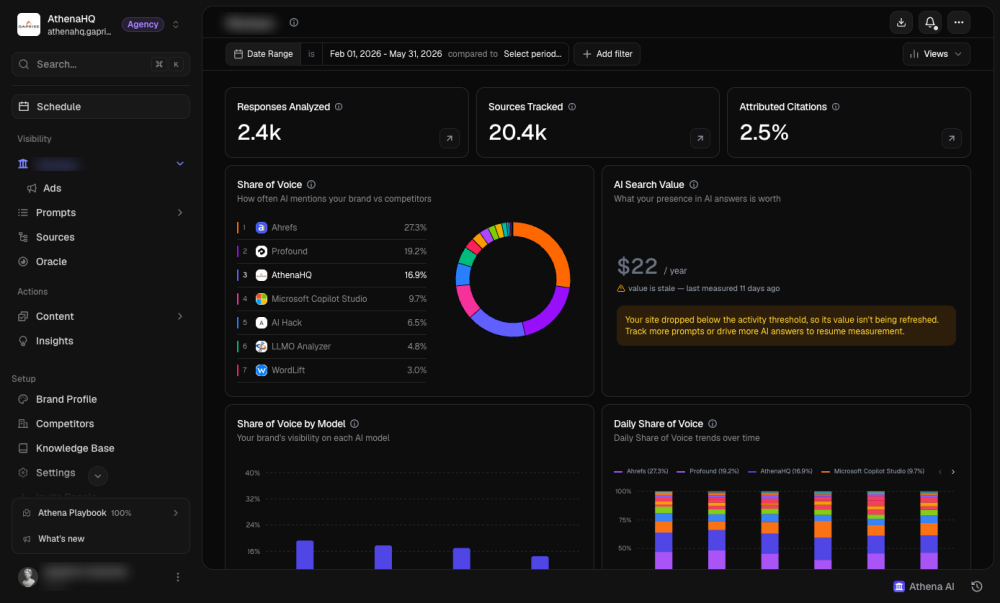The image size is (1000, 603).
Task: Expand the Prompts submenu chevron
Action: coord(180,213)
